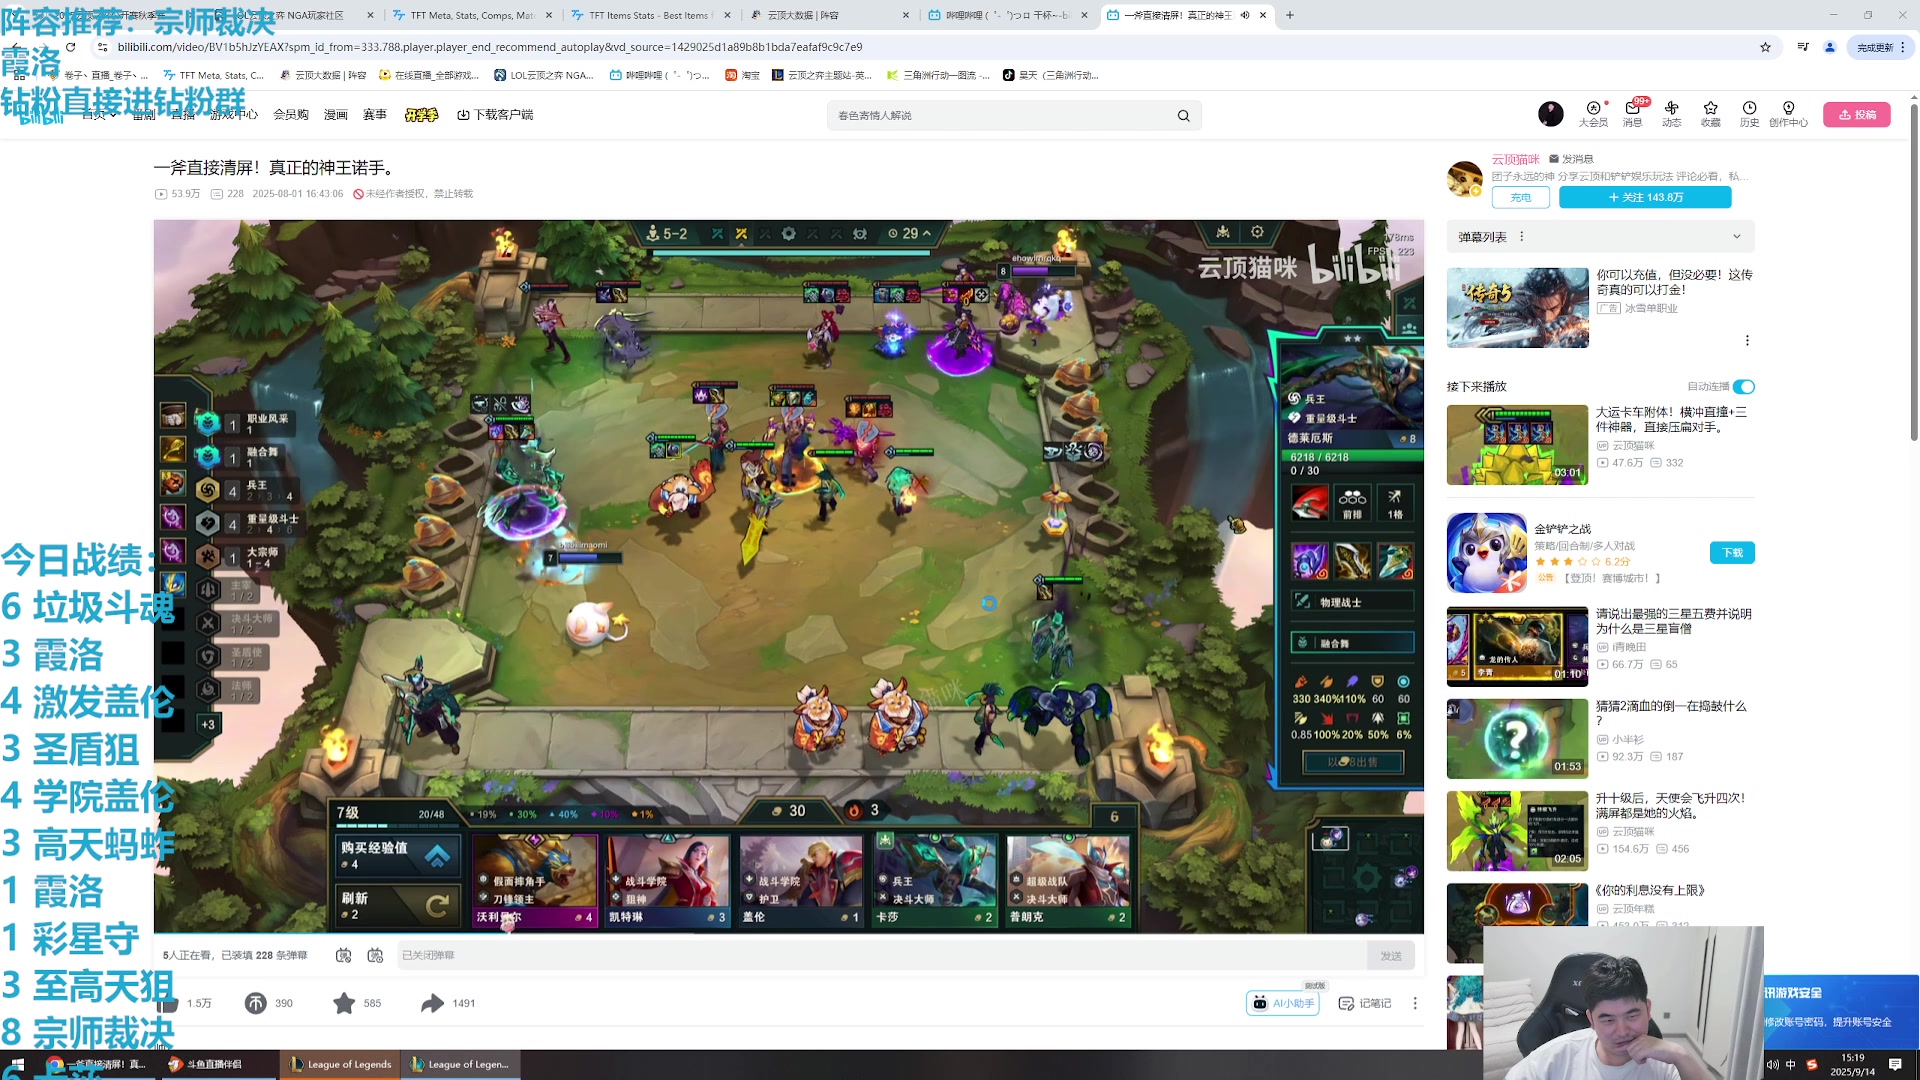Screen dimensions: 1920x1080
Task: Toggle danmaku display switch icon
Action: point(343,956)
